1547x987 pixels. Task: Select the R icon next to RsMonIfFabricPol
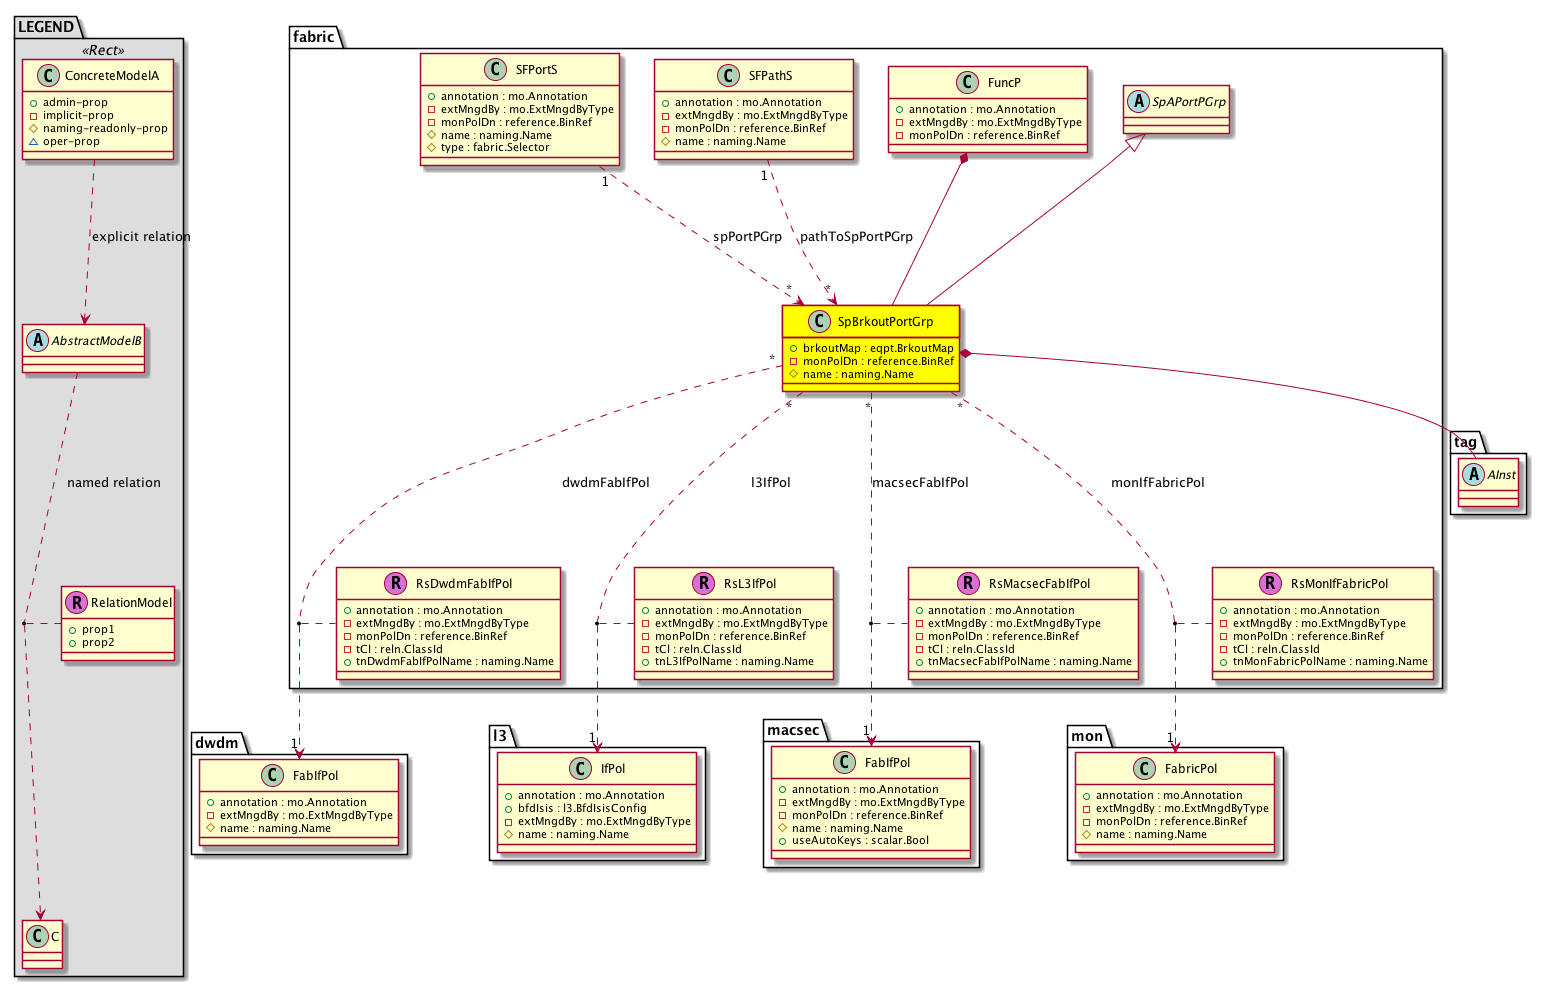[x=1270, y=584]
